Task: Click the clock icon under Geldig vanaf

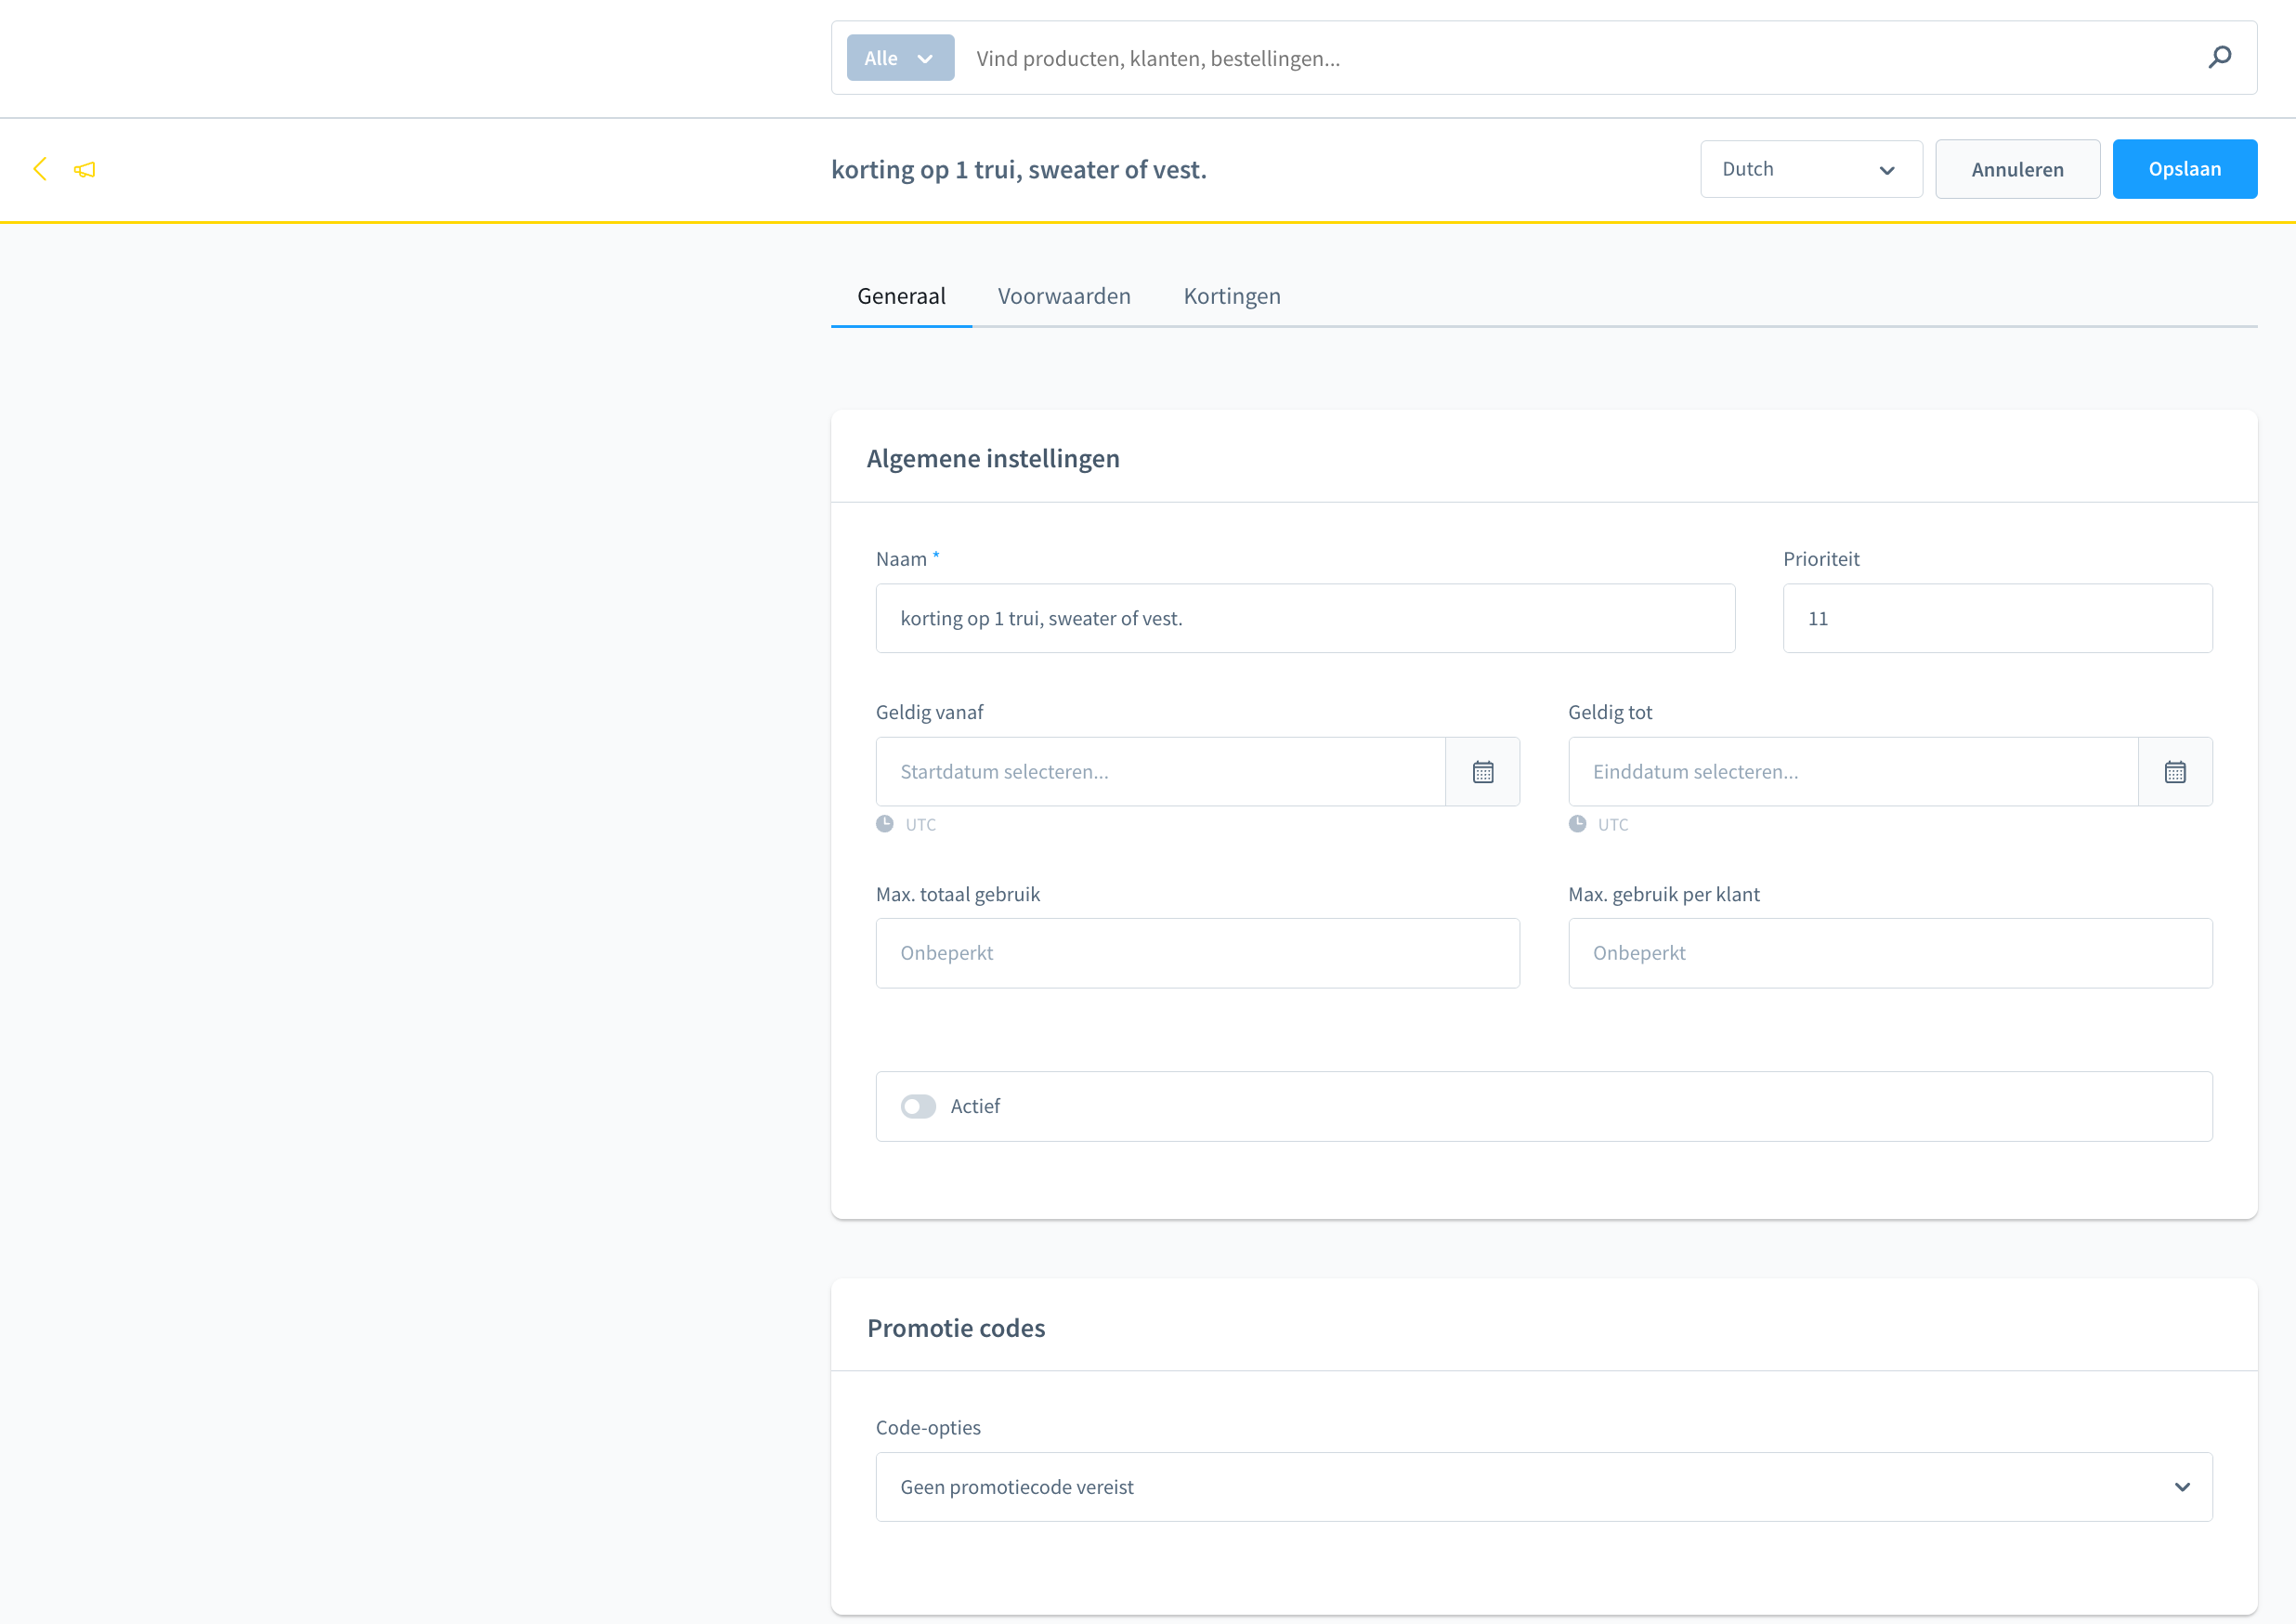Action: coord(885,824)
